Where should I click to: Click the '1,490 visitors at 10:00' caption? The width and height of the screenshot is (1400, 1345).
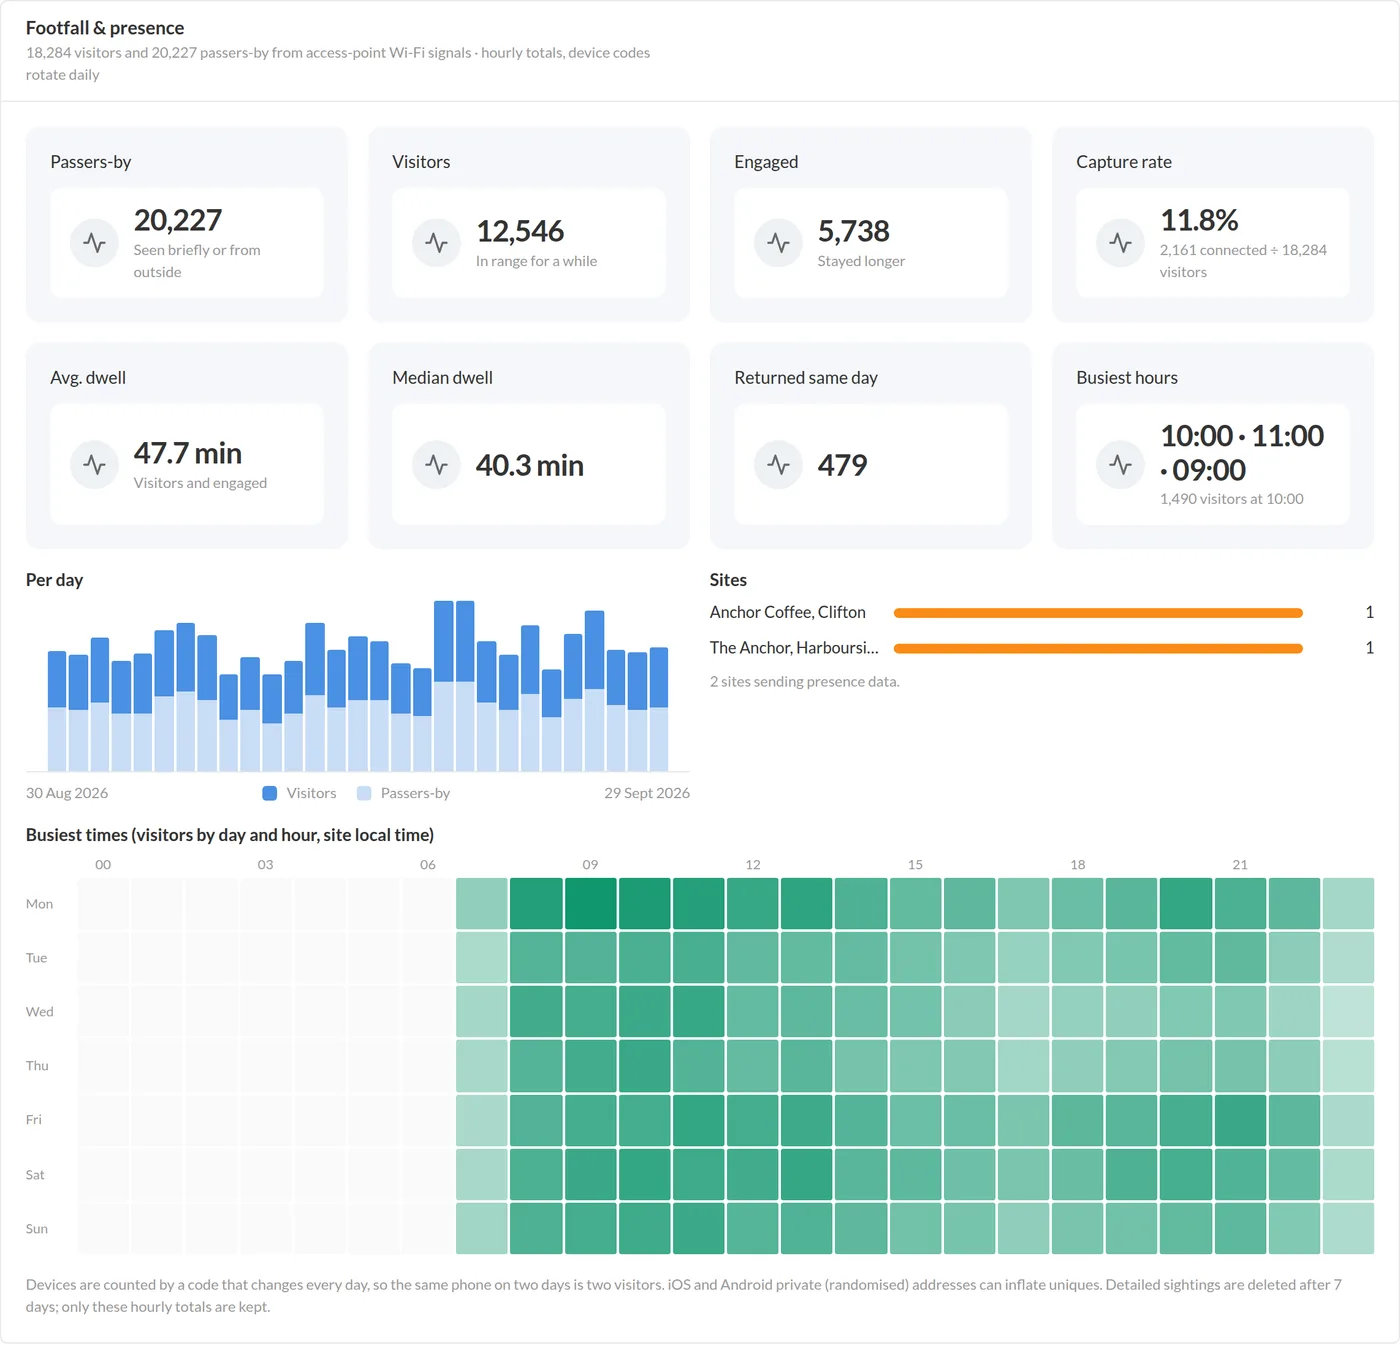tap(1232, 499)
